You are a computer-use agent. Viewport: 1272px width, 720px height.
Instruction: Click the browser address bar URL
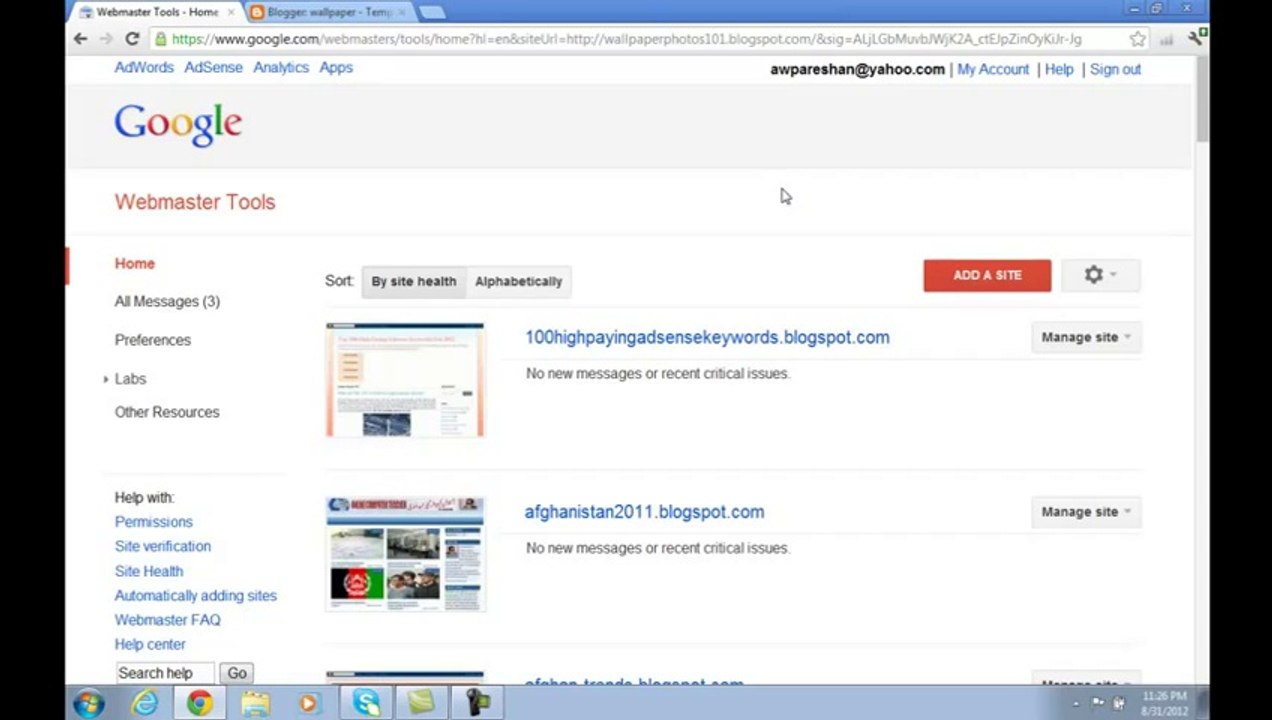coord(626,39)
